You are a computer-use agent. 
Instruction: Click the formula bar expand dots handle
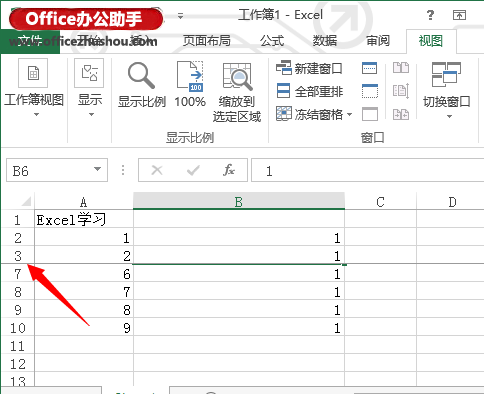pyautogui.click(x=123, y=170)
